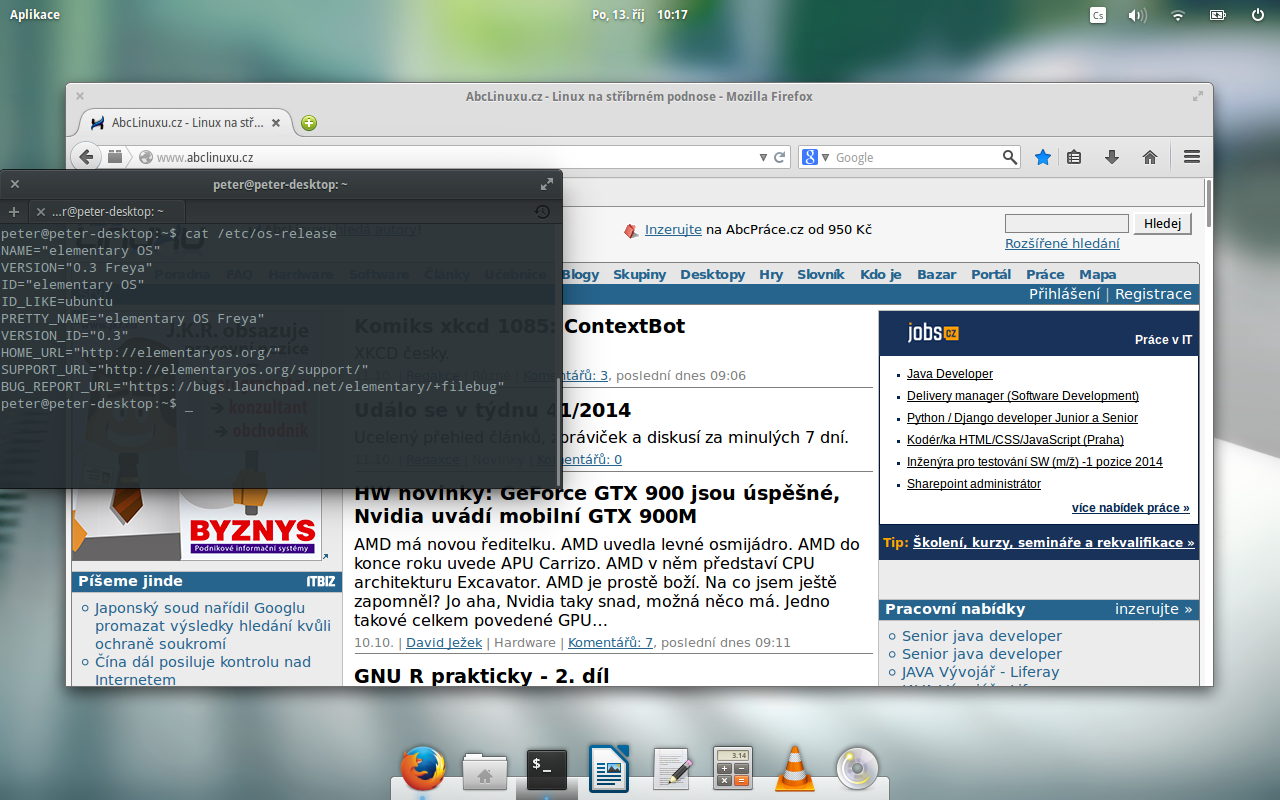The image size is (1280, 800).
Task: Open the více nabídek práce link
Action: click(1131, 508)
